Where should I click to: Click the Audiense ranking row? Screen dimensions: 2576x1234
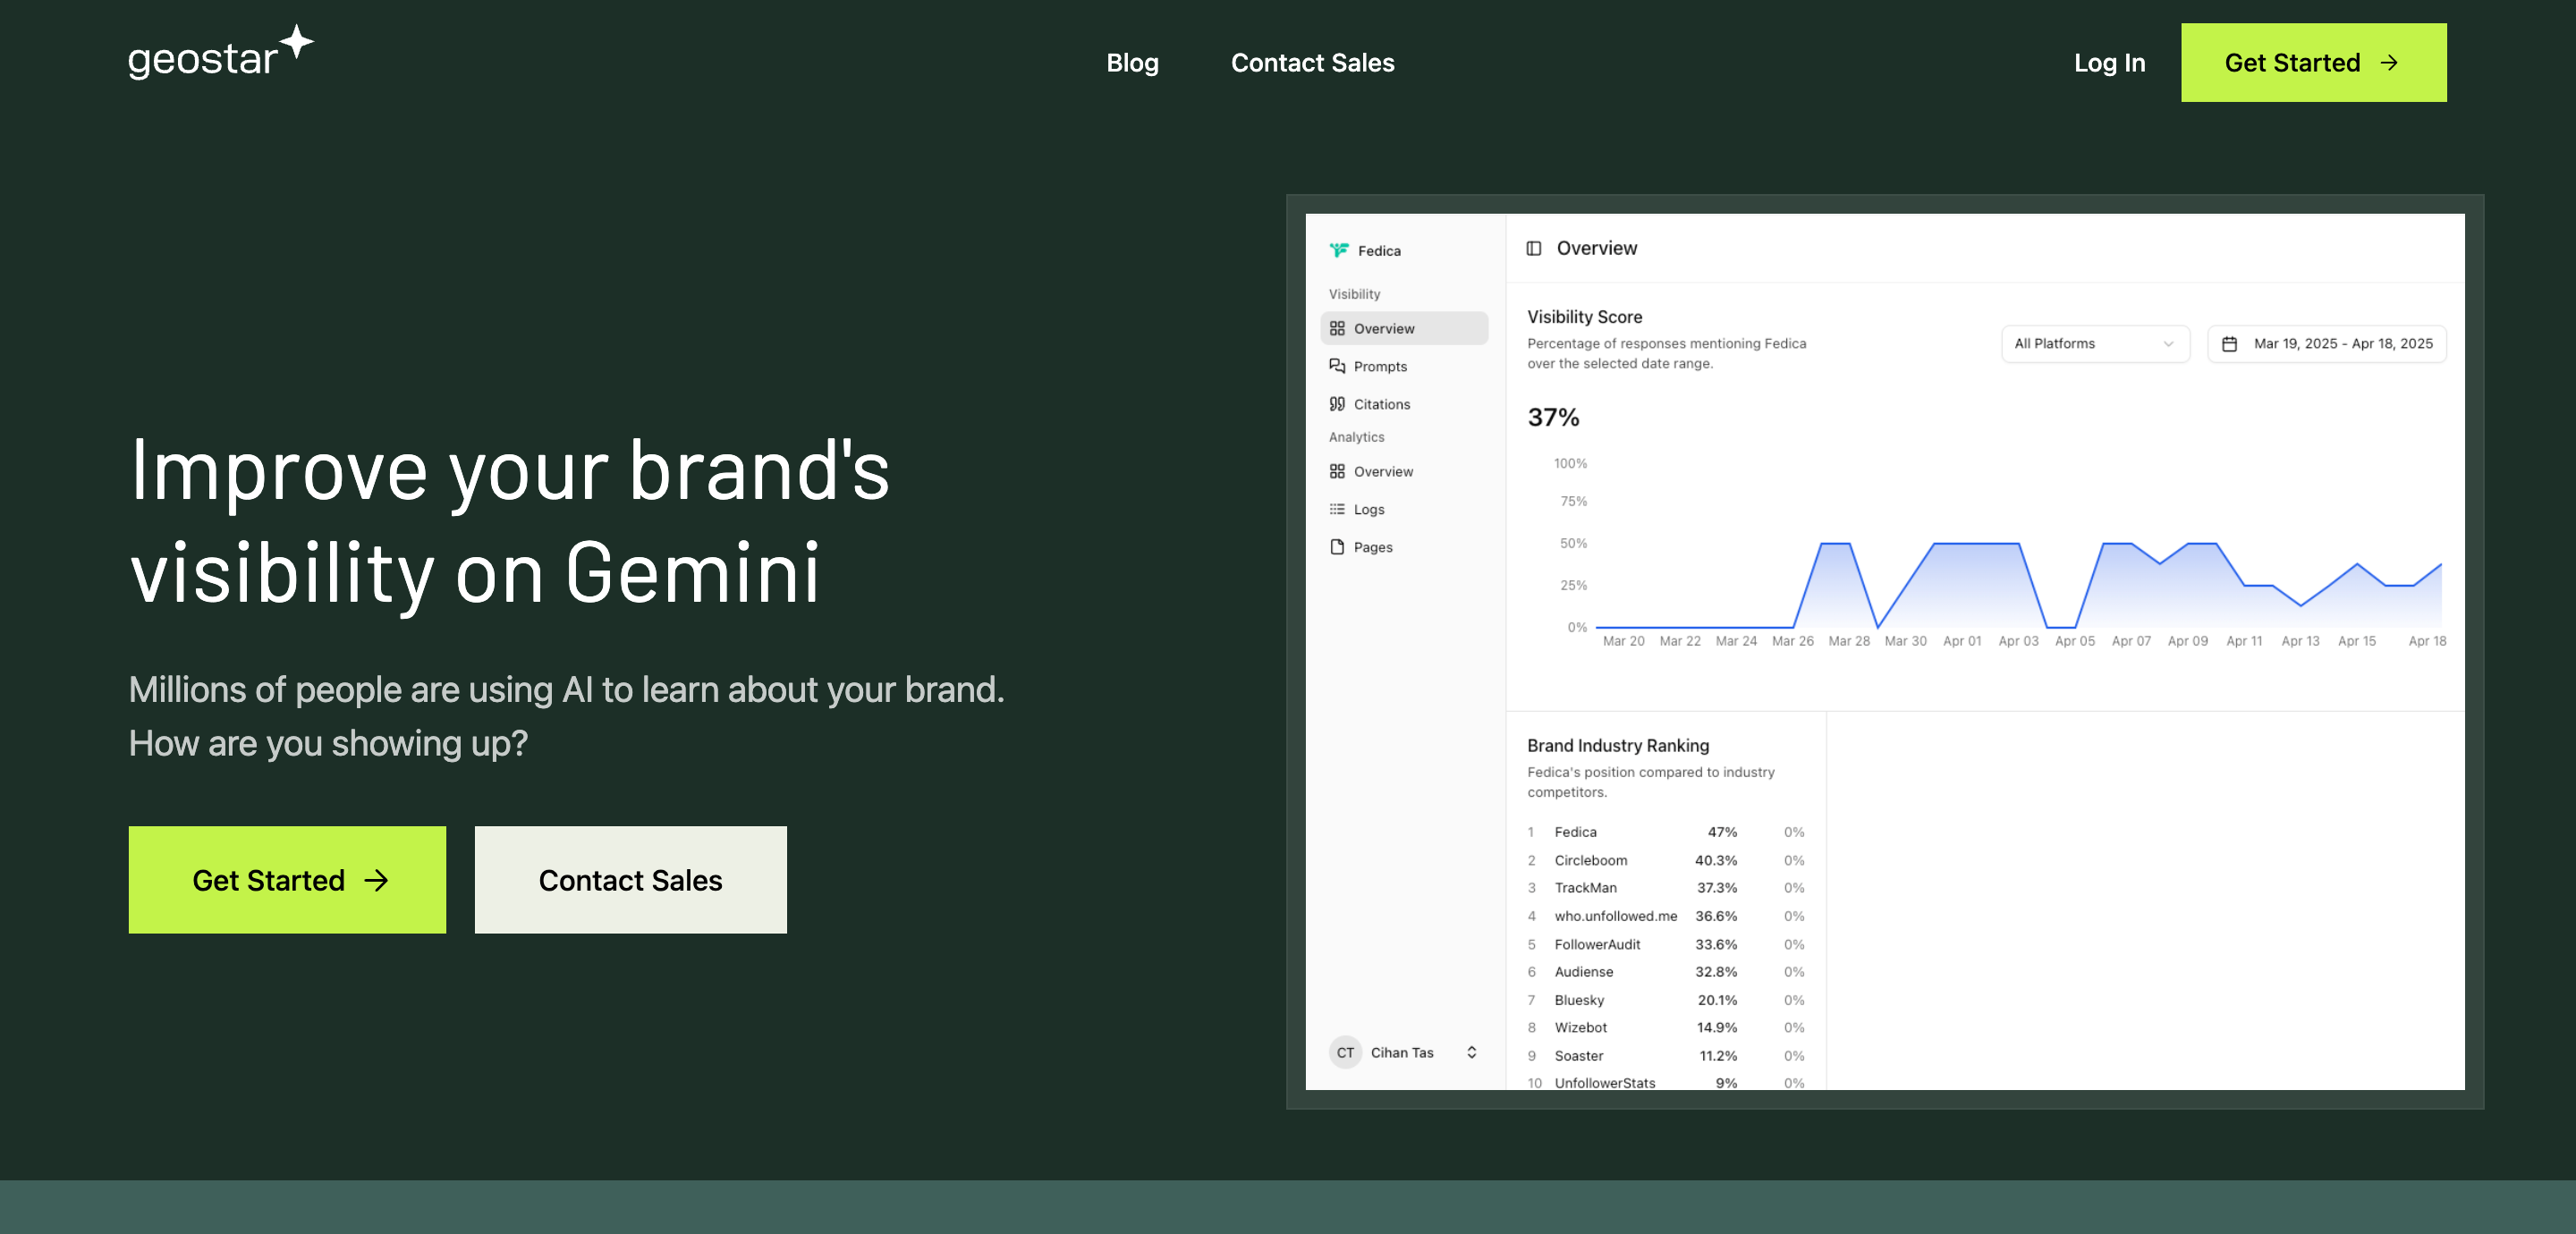(1665, 972)
